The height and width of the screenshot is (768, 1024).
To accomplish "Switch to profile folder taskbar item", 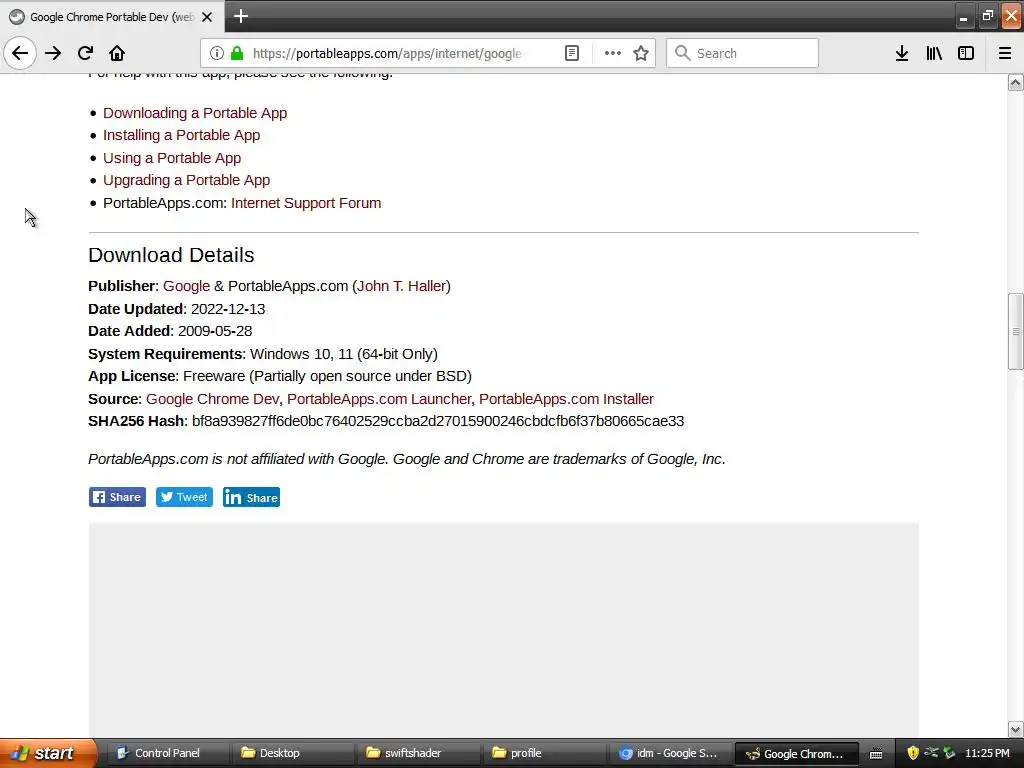I will click(x=544, y=753).
